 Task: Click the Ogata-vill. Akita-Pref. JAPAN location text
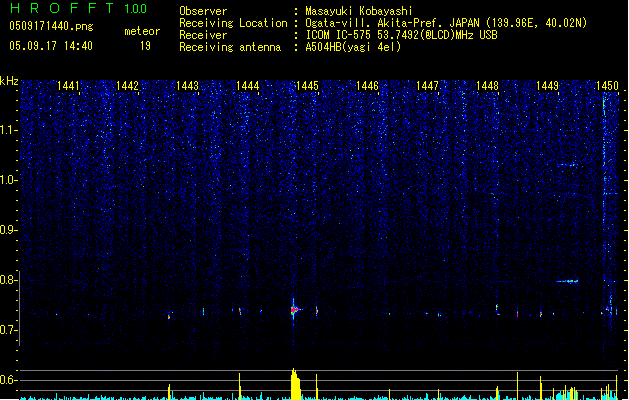tap(446, 23)
